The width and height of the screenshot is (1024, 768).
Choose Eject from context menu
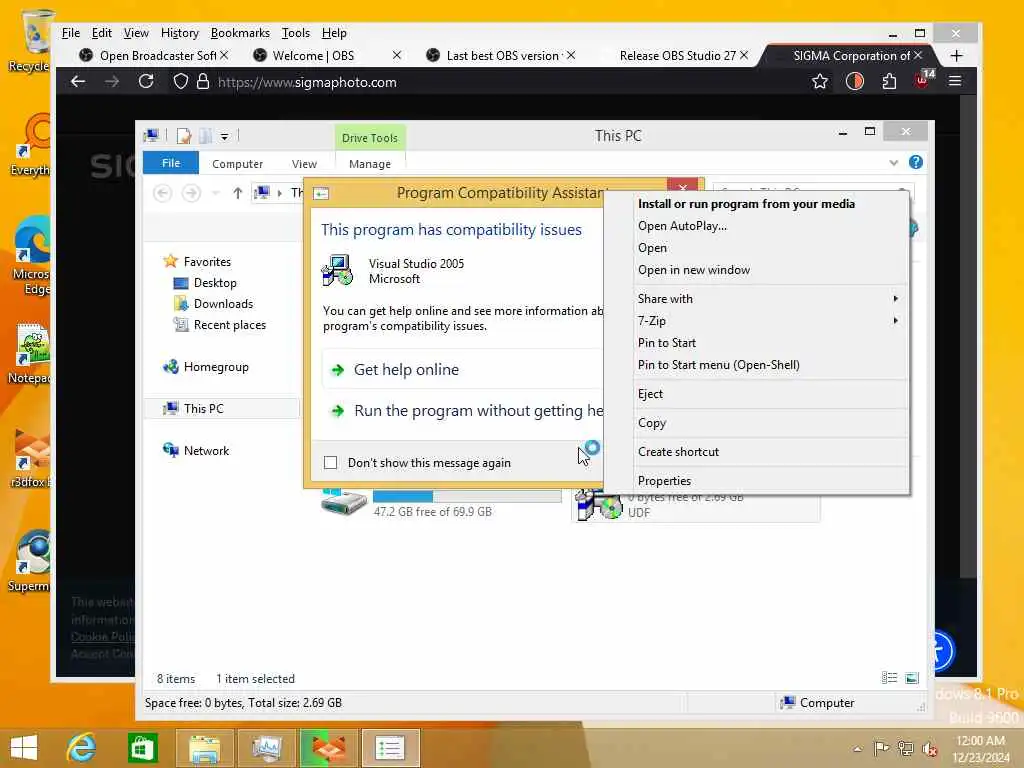point(770,394)
